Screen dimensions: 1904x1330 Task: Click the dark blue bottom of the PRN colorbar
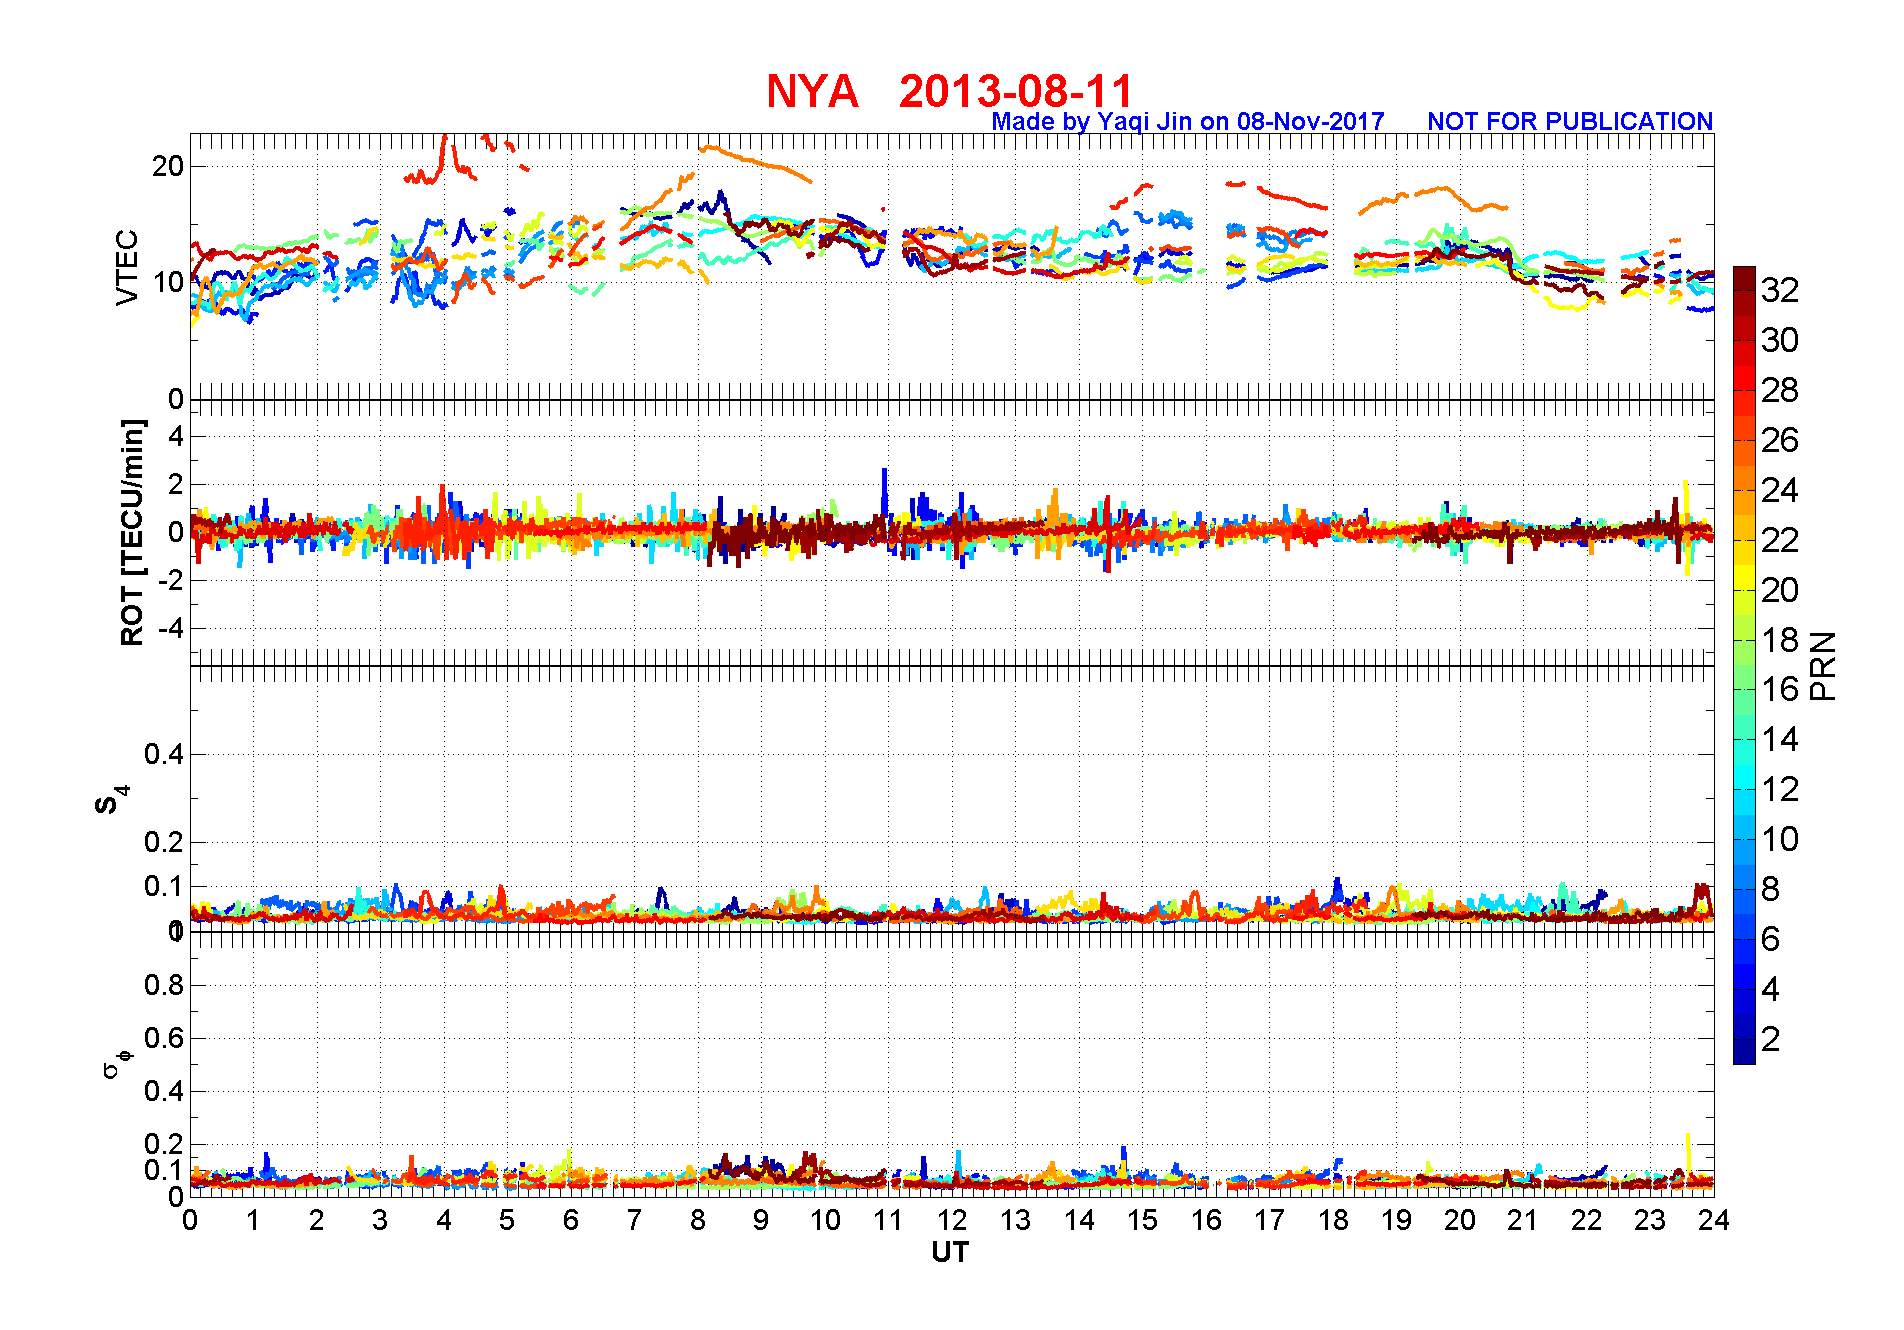pos(1744,1050)
